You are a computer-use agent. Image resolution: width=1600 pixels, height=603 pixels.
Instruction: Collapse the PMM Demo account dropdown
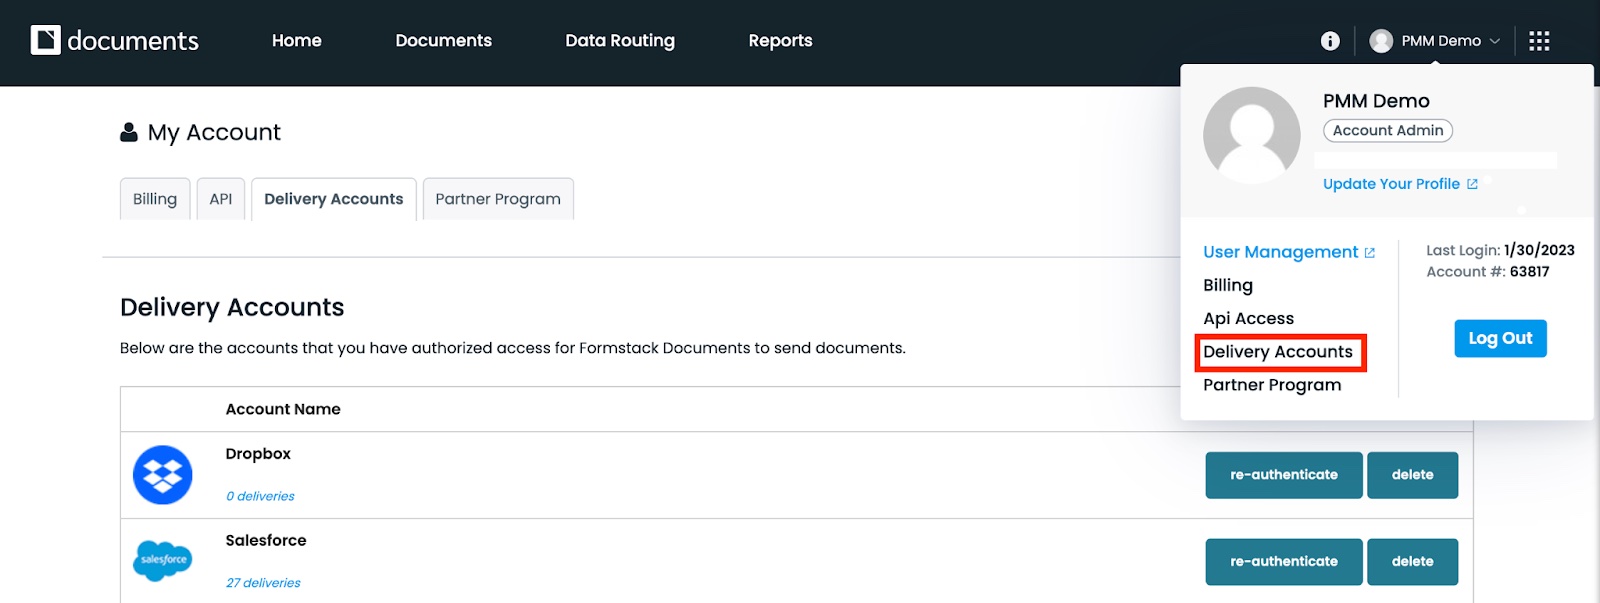(x=1494, y=41)
